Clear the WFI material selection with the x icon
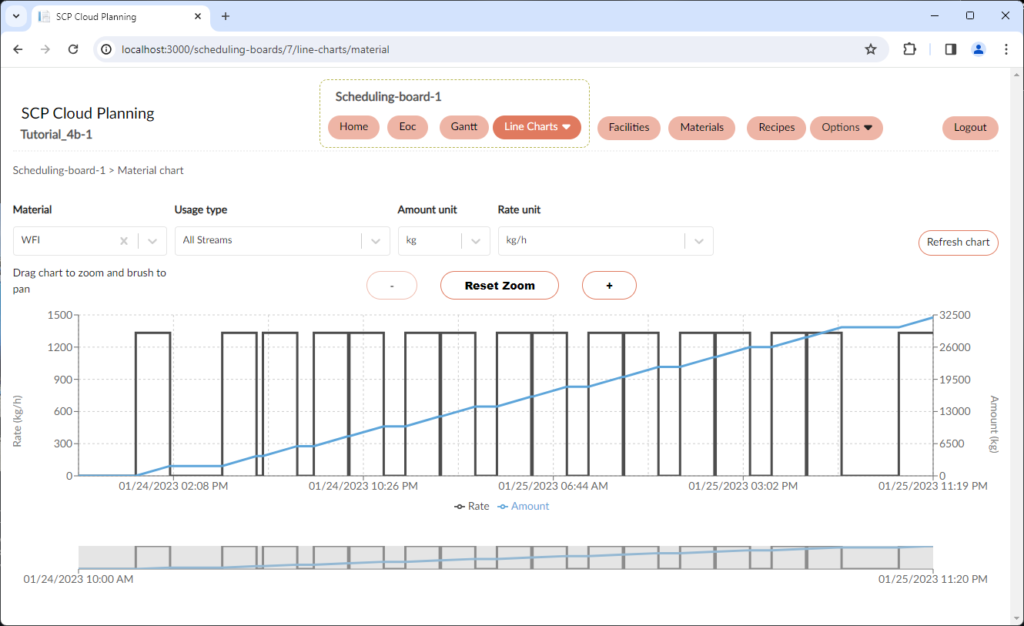1024x626 pixels. click(124, 240)
